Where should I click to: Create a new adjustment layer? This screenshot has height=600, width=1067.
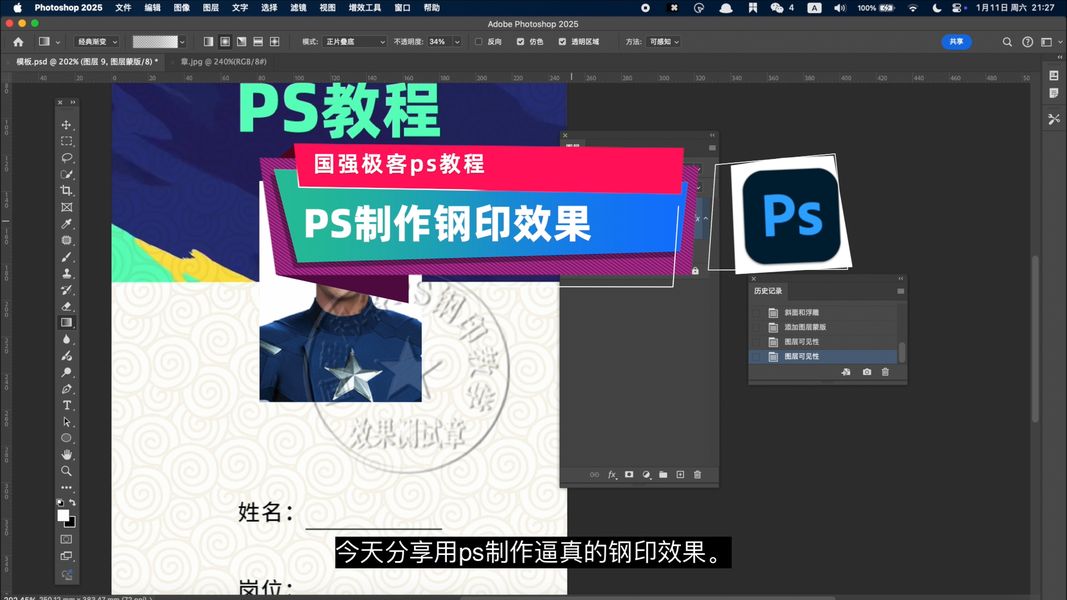646,475
